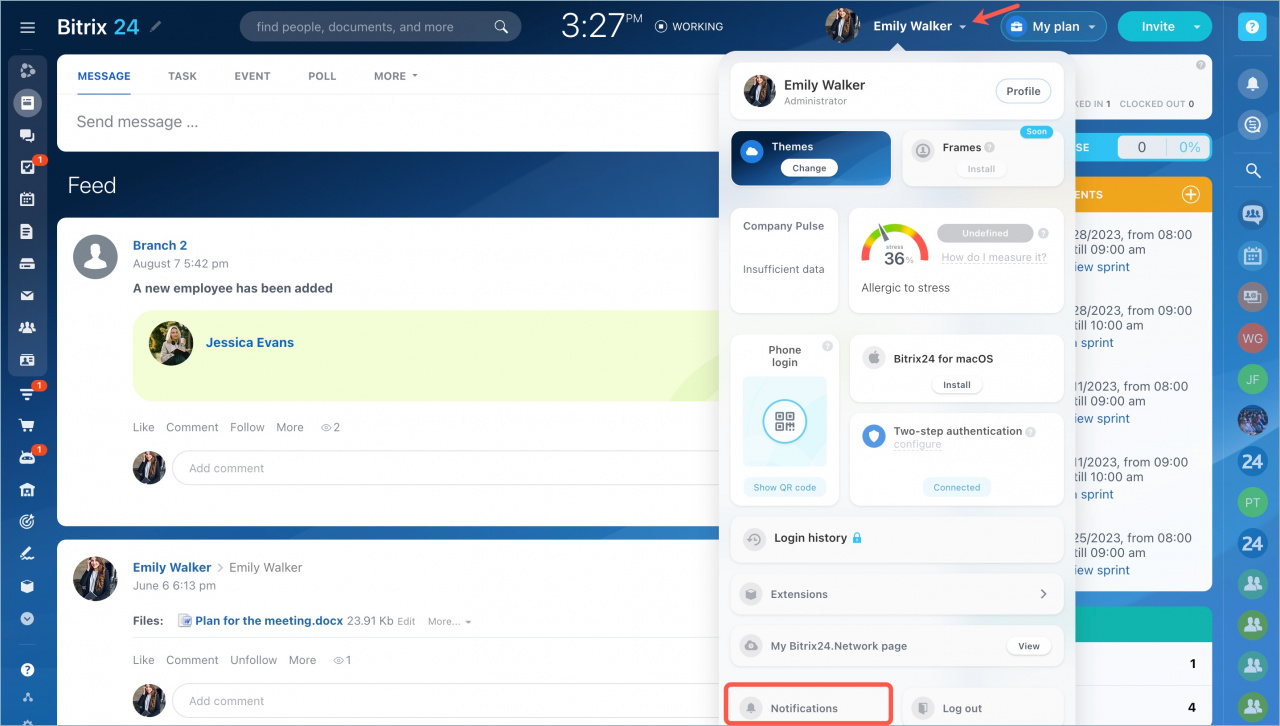
Task: Open the Webmail envelope icon
Action: point(28,296)
